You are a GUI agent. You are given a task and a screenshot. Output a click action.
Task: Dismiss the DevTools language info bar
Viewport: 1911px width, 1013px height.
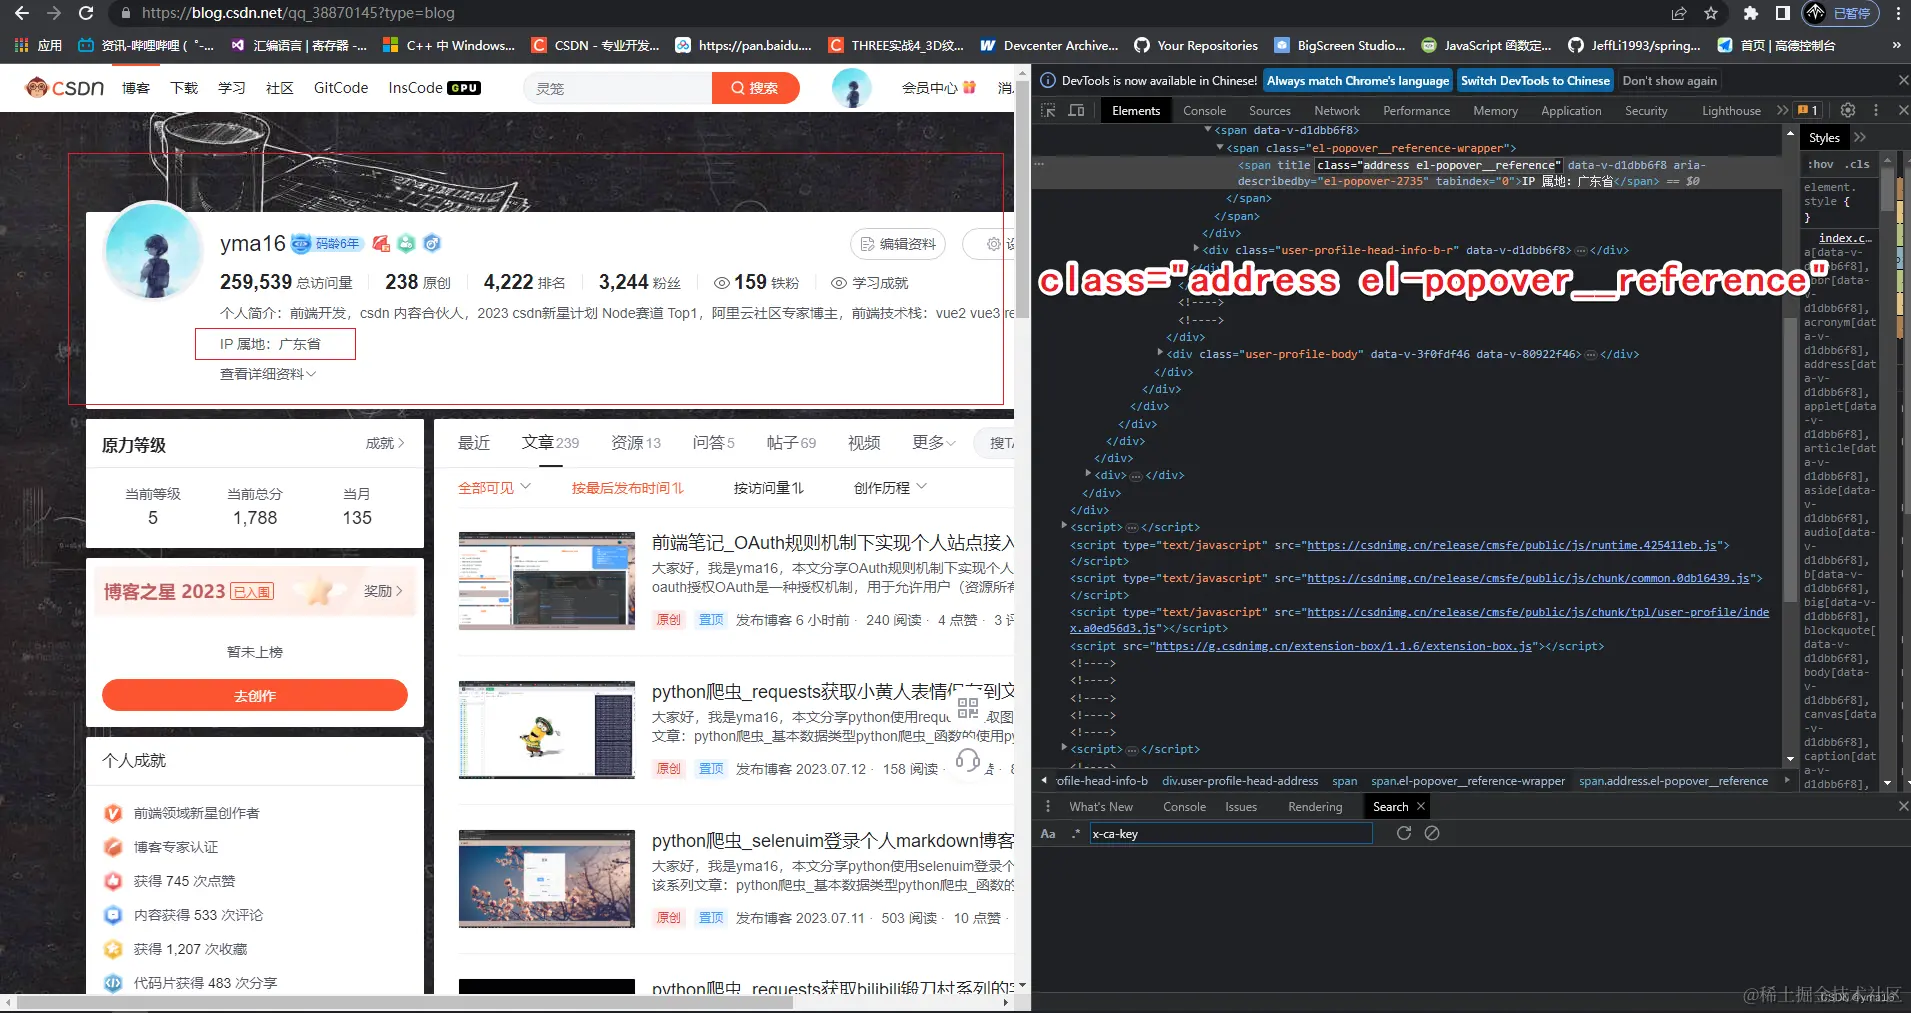coord(1903,80)
